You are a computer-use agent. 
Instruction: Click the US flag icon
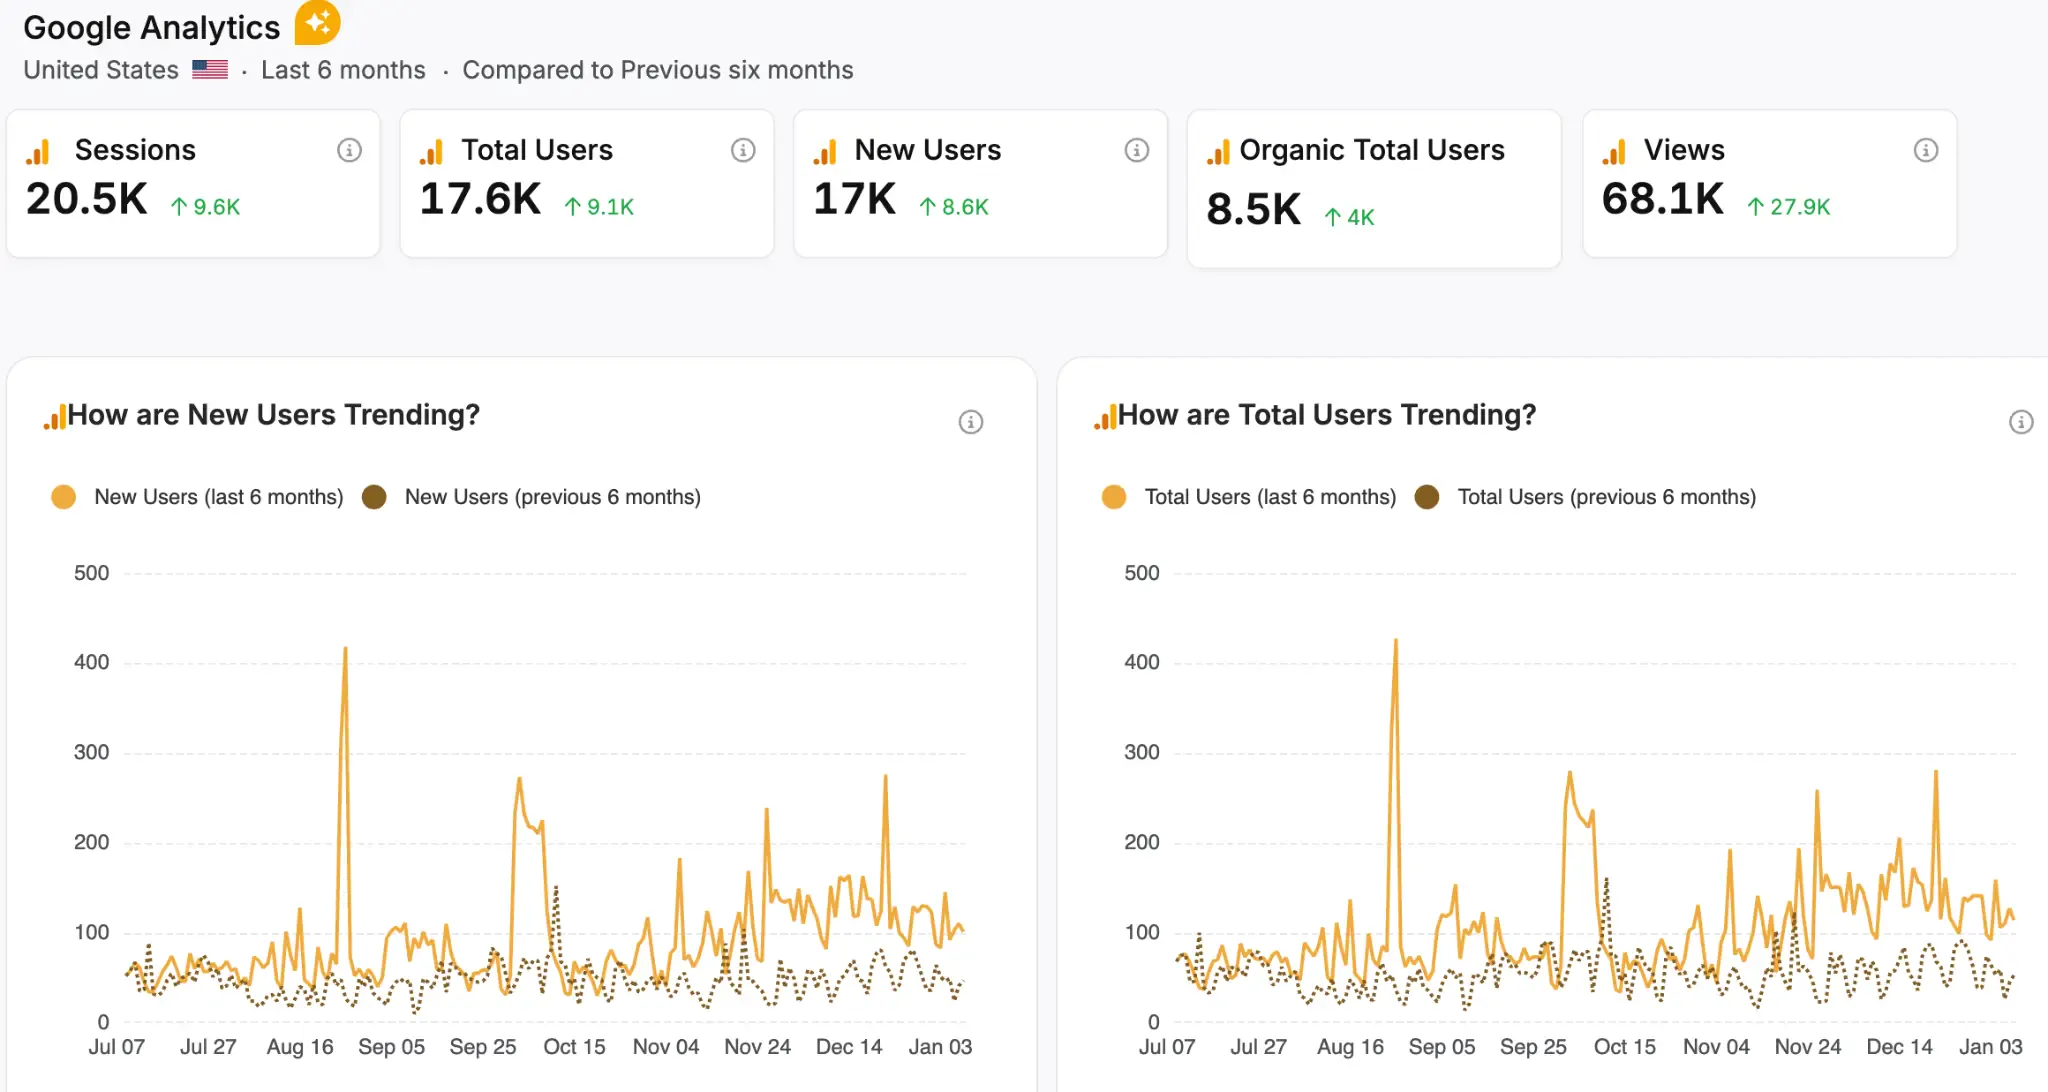(209, 69)
